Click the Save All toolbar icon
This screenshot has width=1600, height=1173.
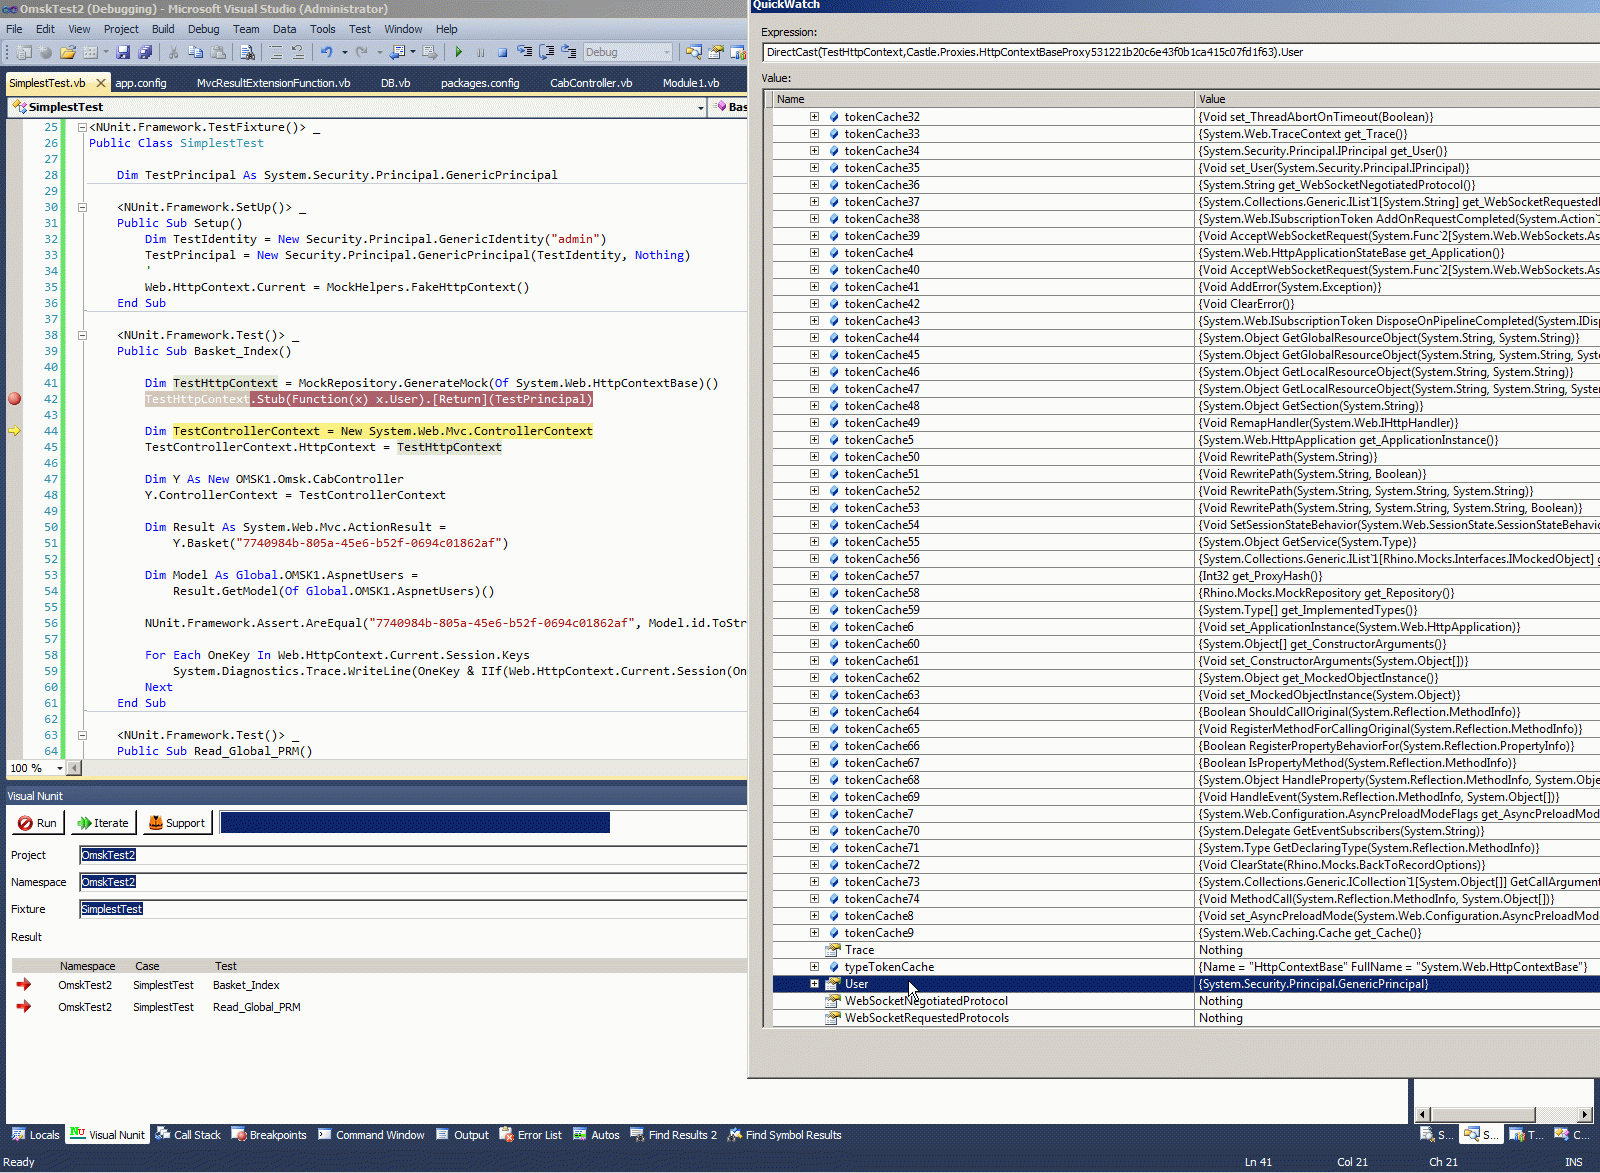coord(145,52)
